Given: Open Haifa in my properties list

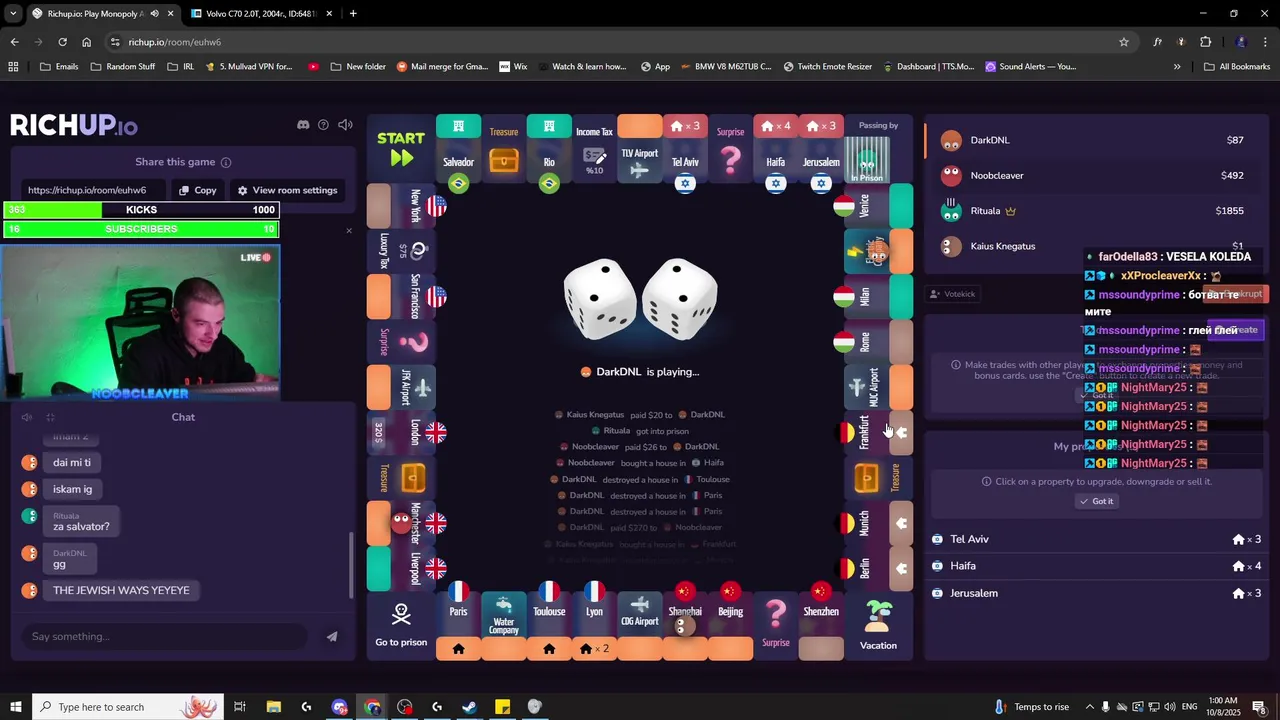Looking at the screenshot, I should tap(1096, 566).
